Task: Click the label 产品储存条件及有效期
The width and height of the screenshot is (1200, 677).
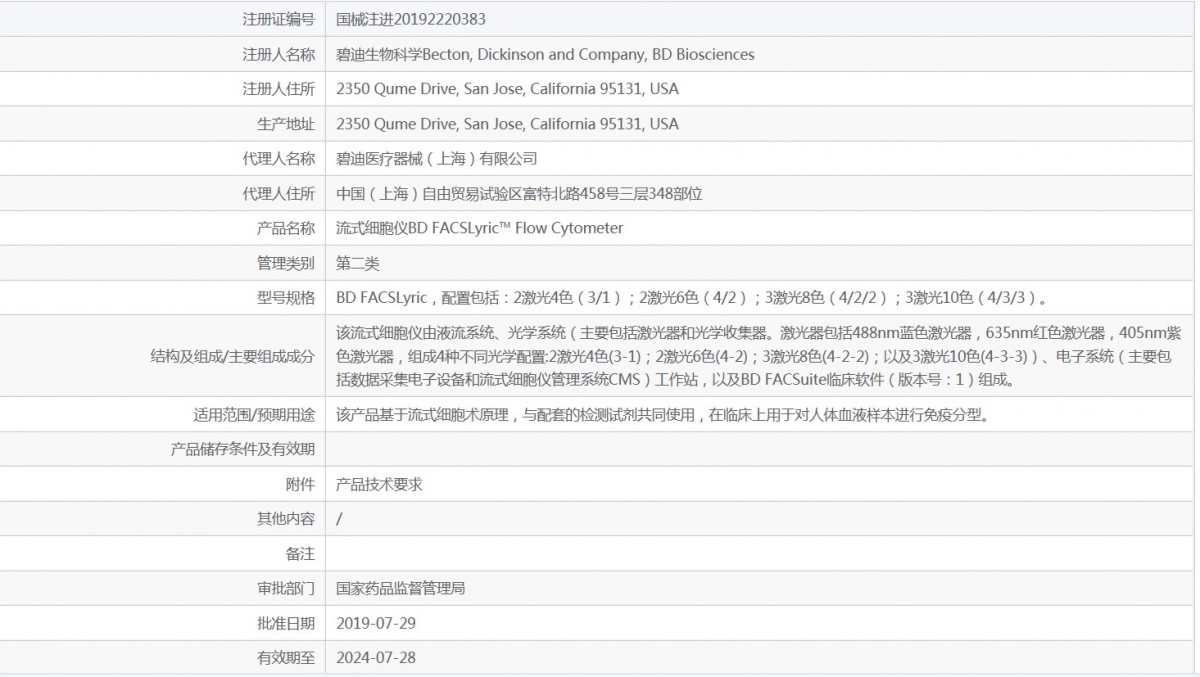Action: click(243, 449)
